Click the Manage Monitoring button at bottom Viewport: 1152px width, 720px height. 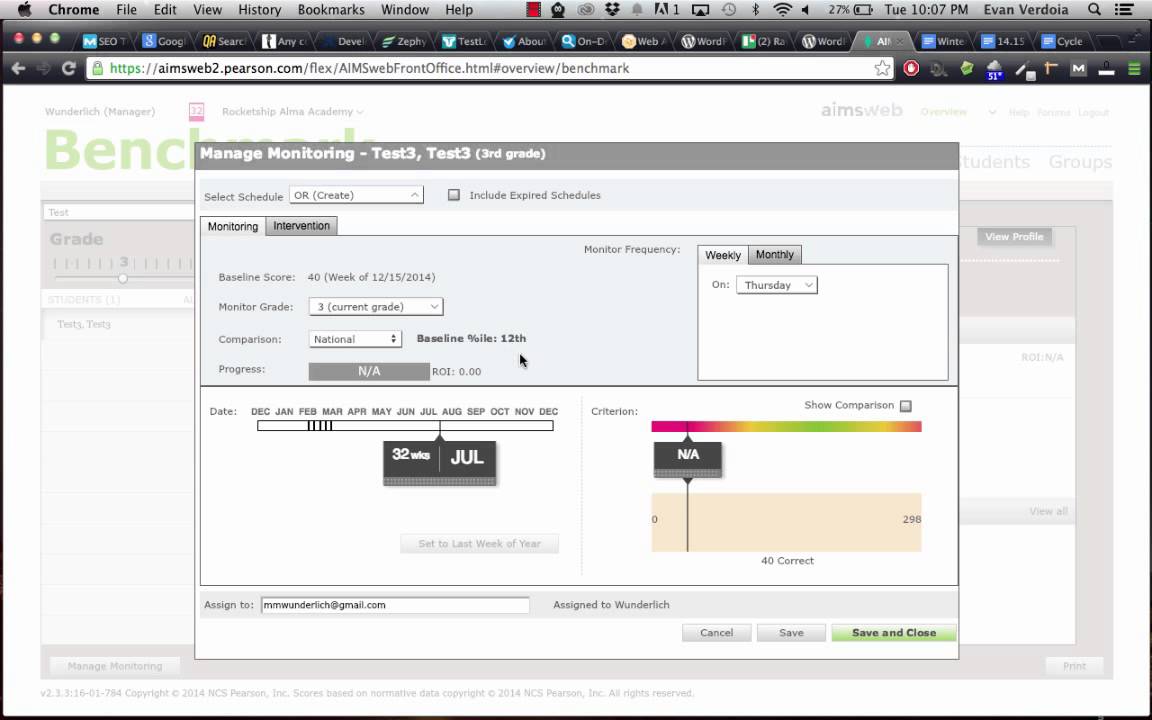115,666
